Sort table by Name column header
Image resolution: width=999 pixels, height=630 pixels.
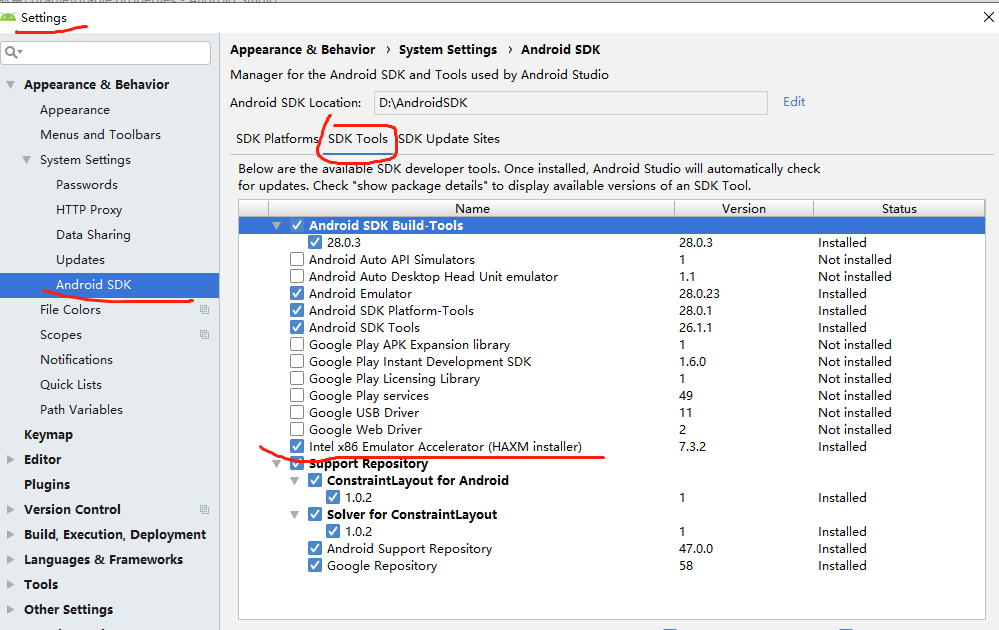click(x=471, y=208)
